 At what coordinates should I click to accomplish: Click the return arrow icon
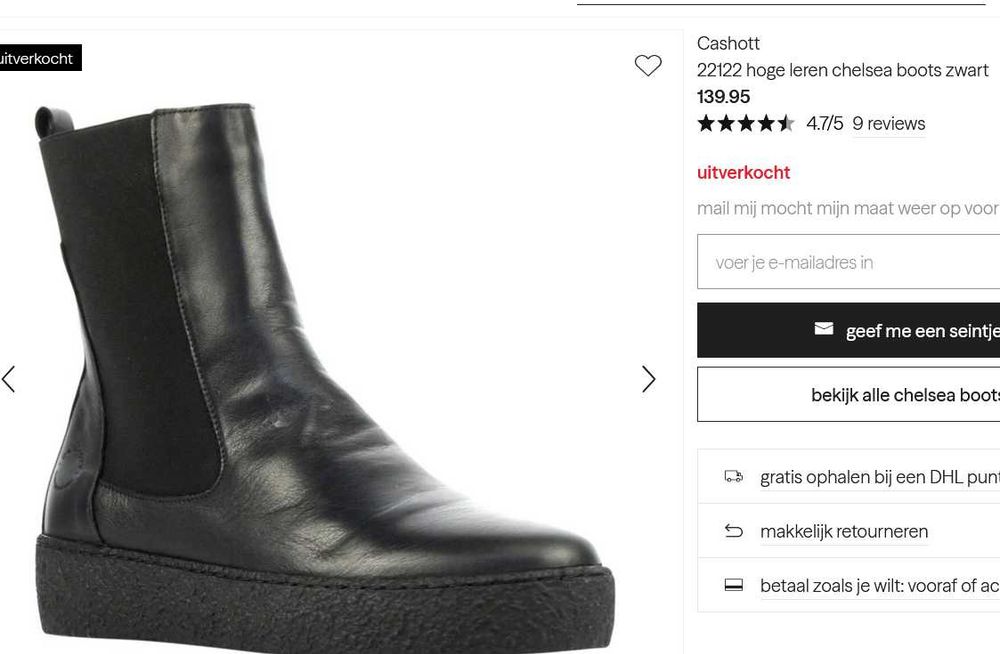(x=734, y=531)
